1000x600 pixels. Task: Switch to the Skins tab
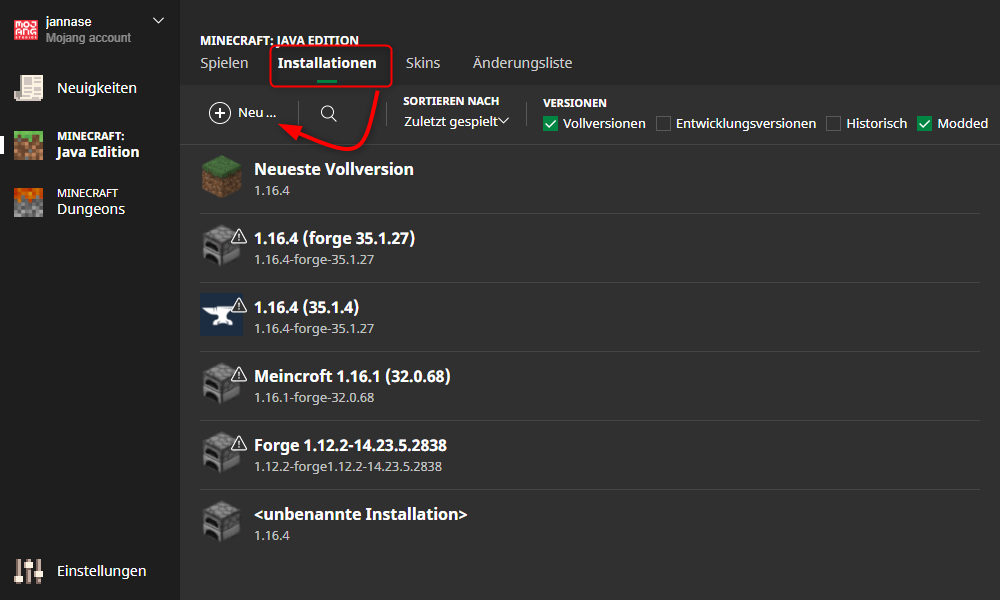click(423, 63)
